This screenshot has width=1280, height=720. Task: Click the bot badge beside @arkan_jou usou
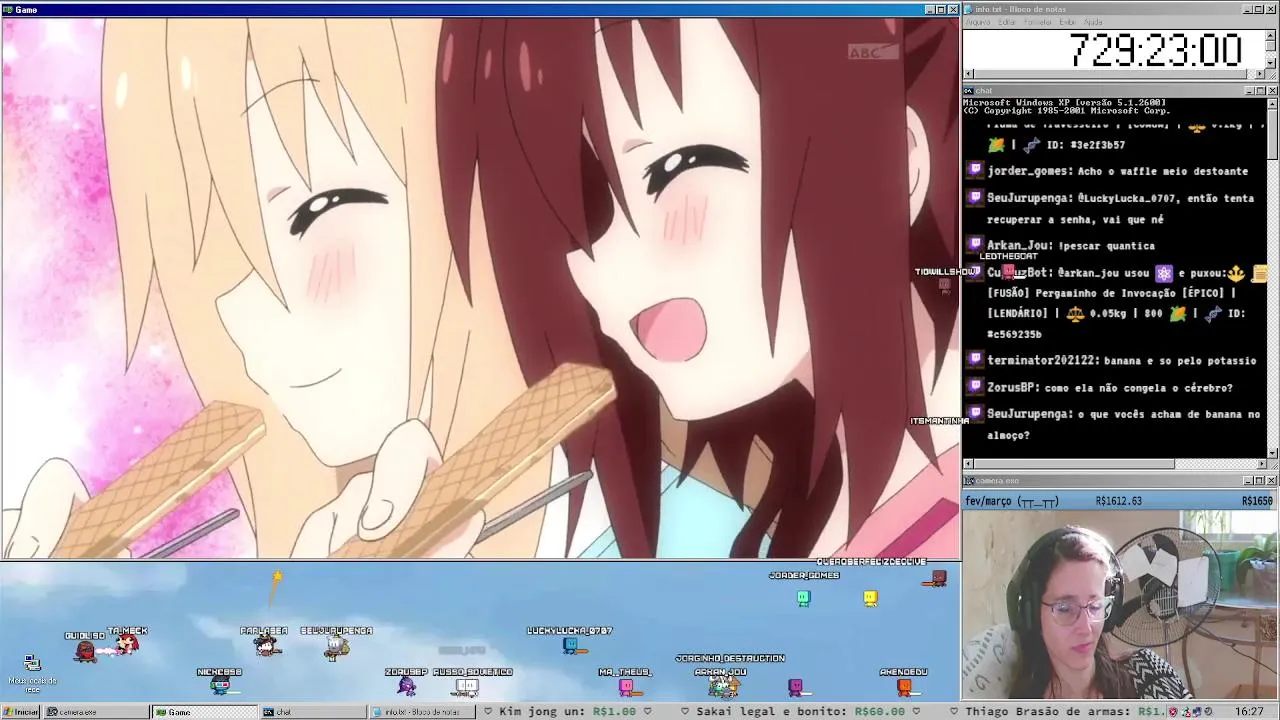coord(976,272)
